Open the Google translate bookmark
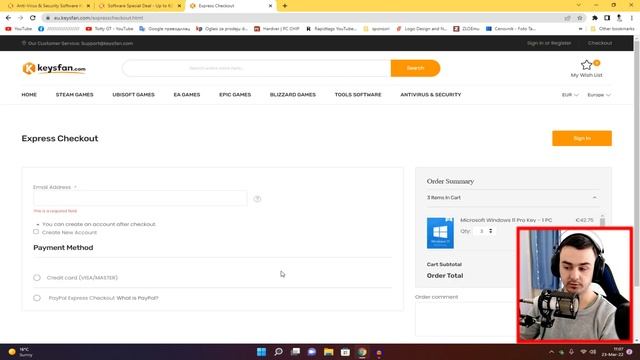Screen dimensions: 640x360 pyautogui.click(x=164, y=29)
